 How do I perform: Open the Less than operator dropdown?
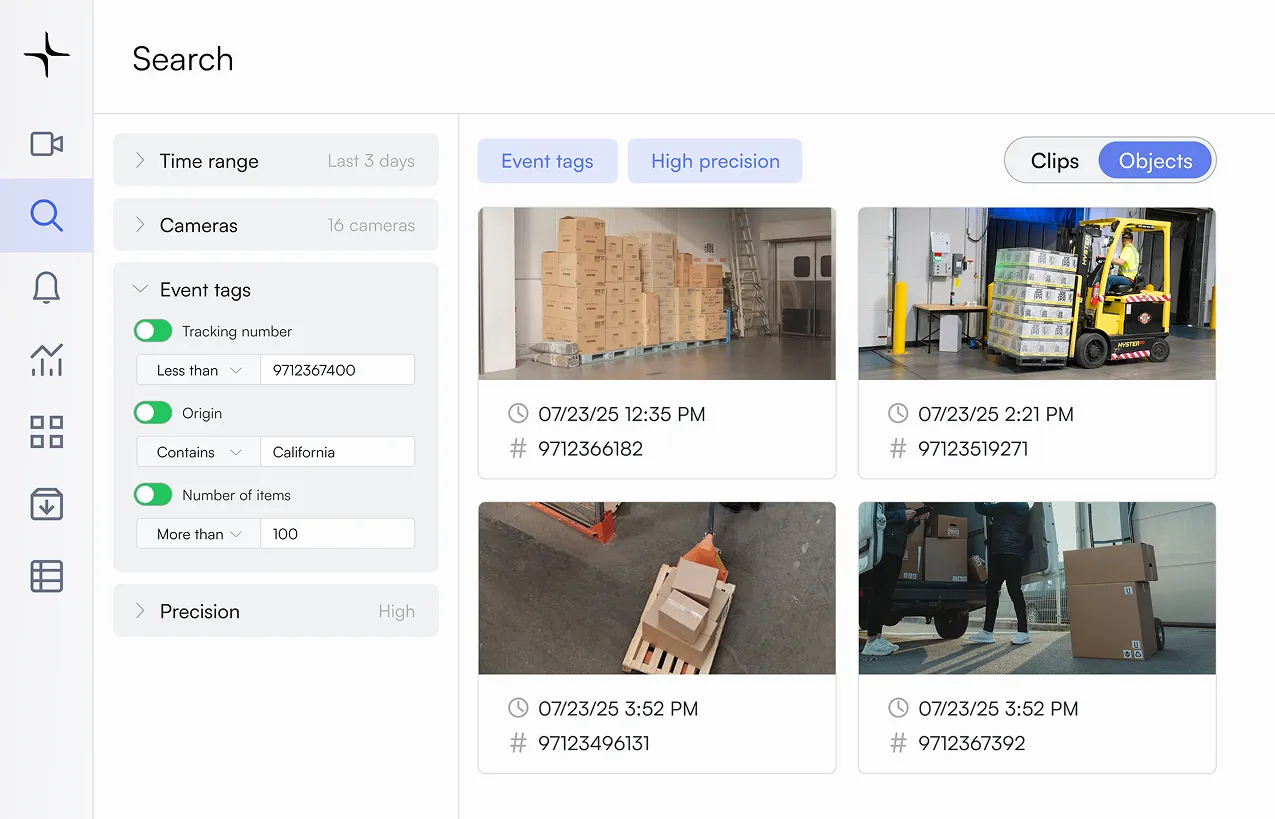coord(198,370)
